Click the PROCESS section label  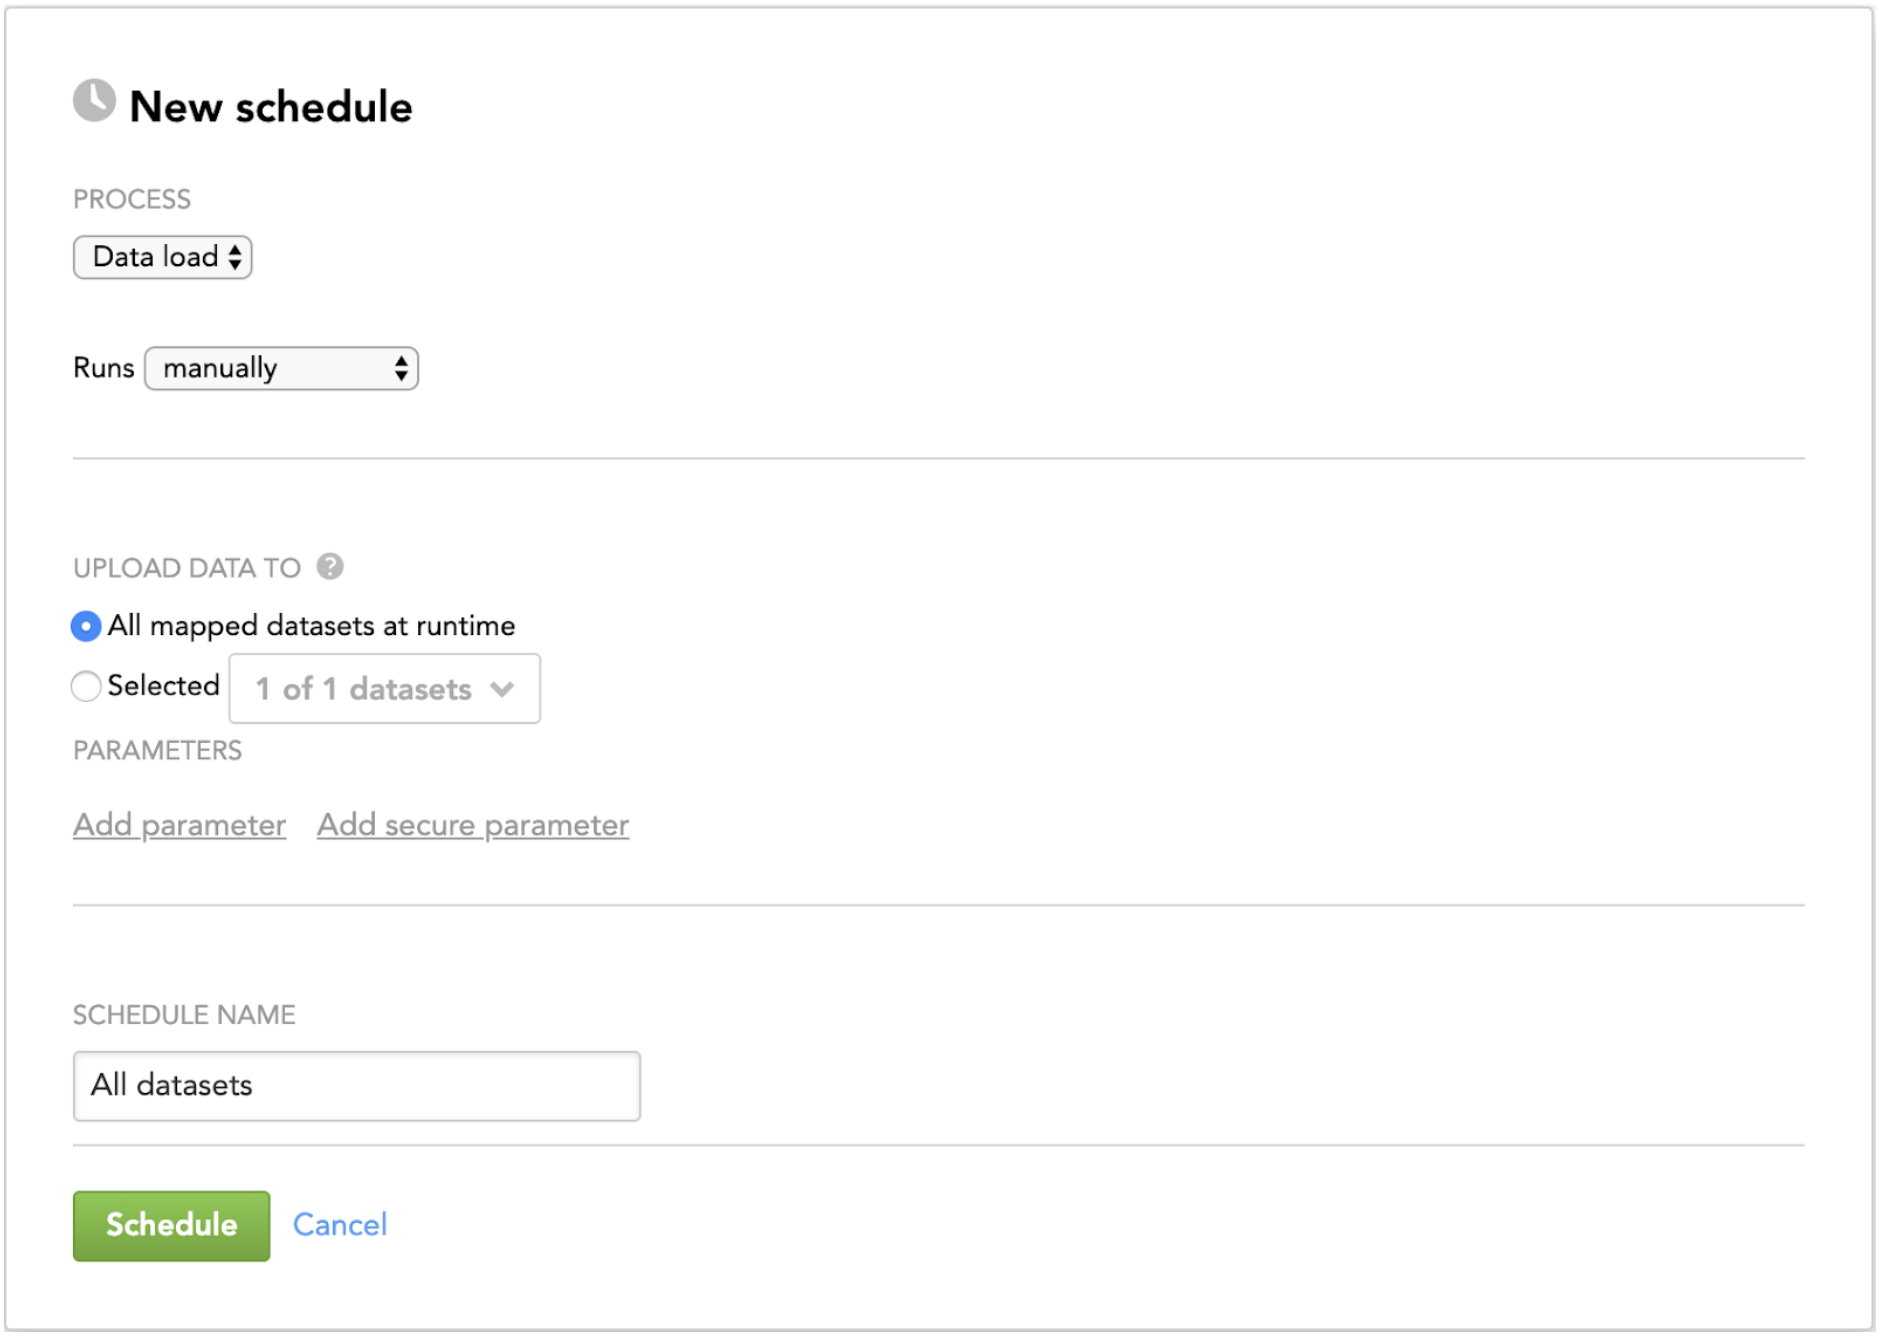(x=132, y=200)
